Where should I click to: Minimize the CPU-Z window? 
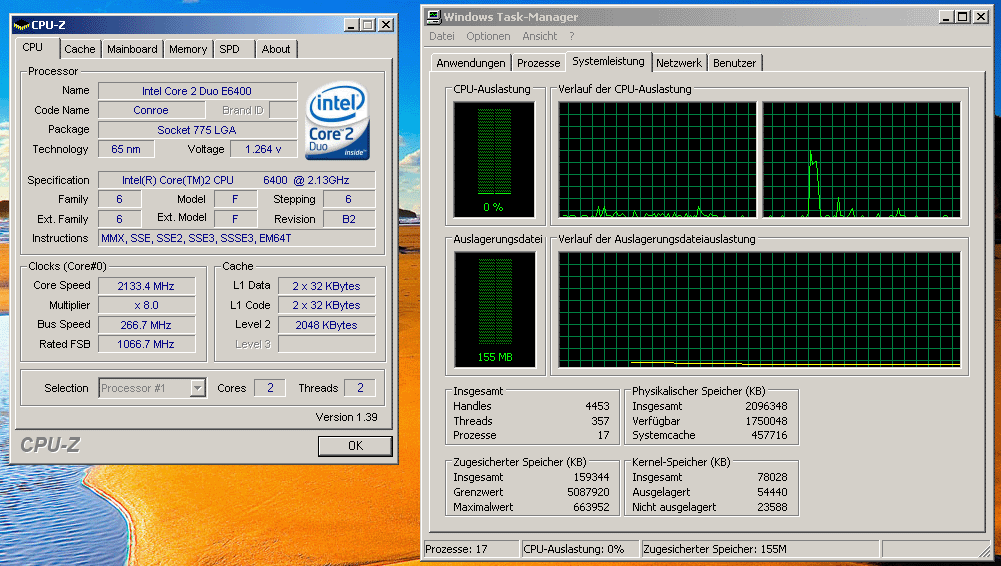click(x=350, y=25)
